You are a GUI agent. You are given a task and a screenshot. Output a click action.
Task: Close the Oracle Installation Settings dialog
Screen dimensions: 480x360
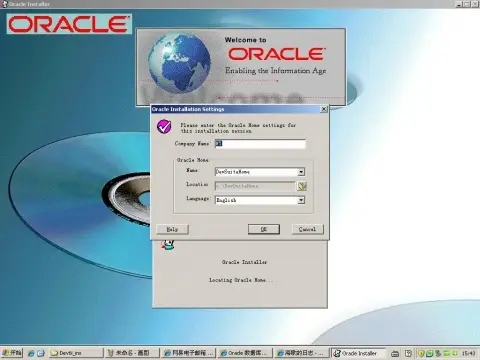coord(324,109)
